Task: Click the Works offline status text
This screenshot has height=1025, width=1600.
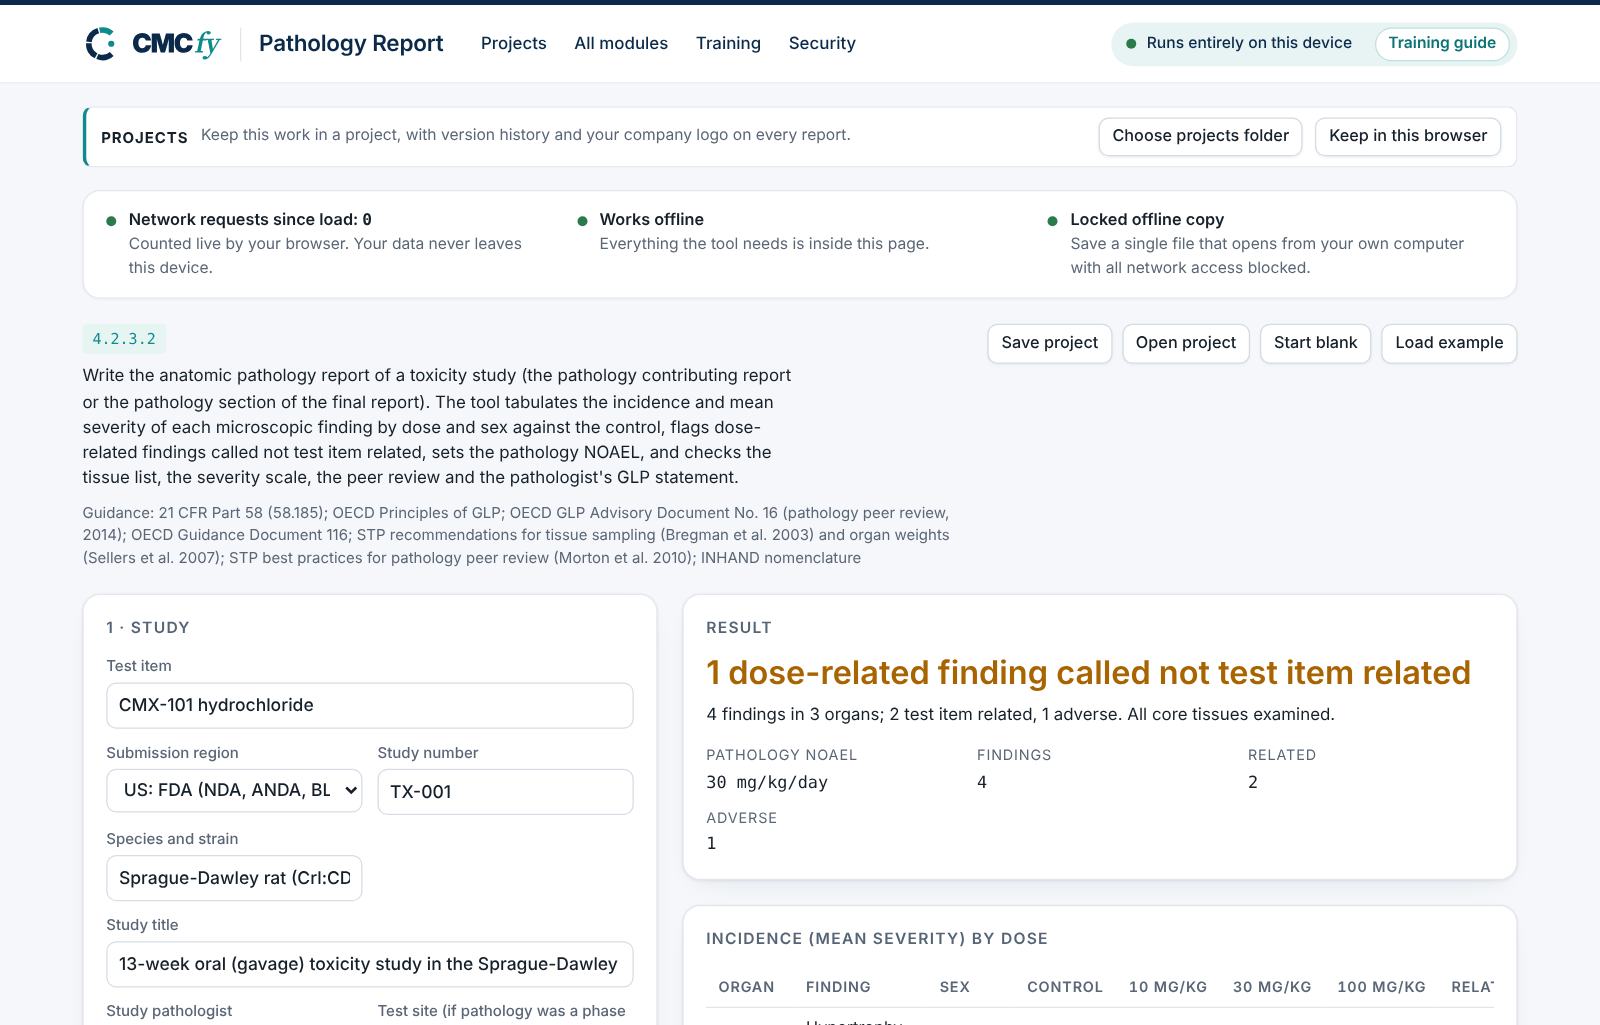Action: pos(652,219)
